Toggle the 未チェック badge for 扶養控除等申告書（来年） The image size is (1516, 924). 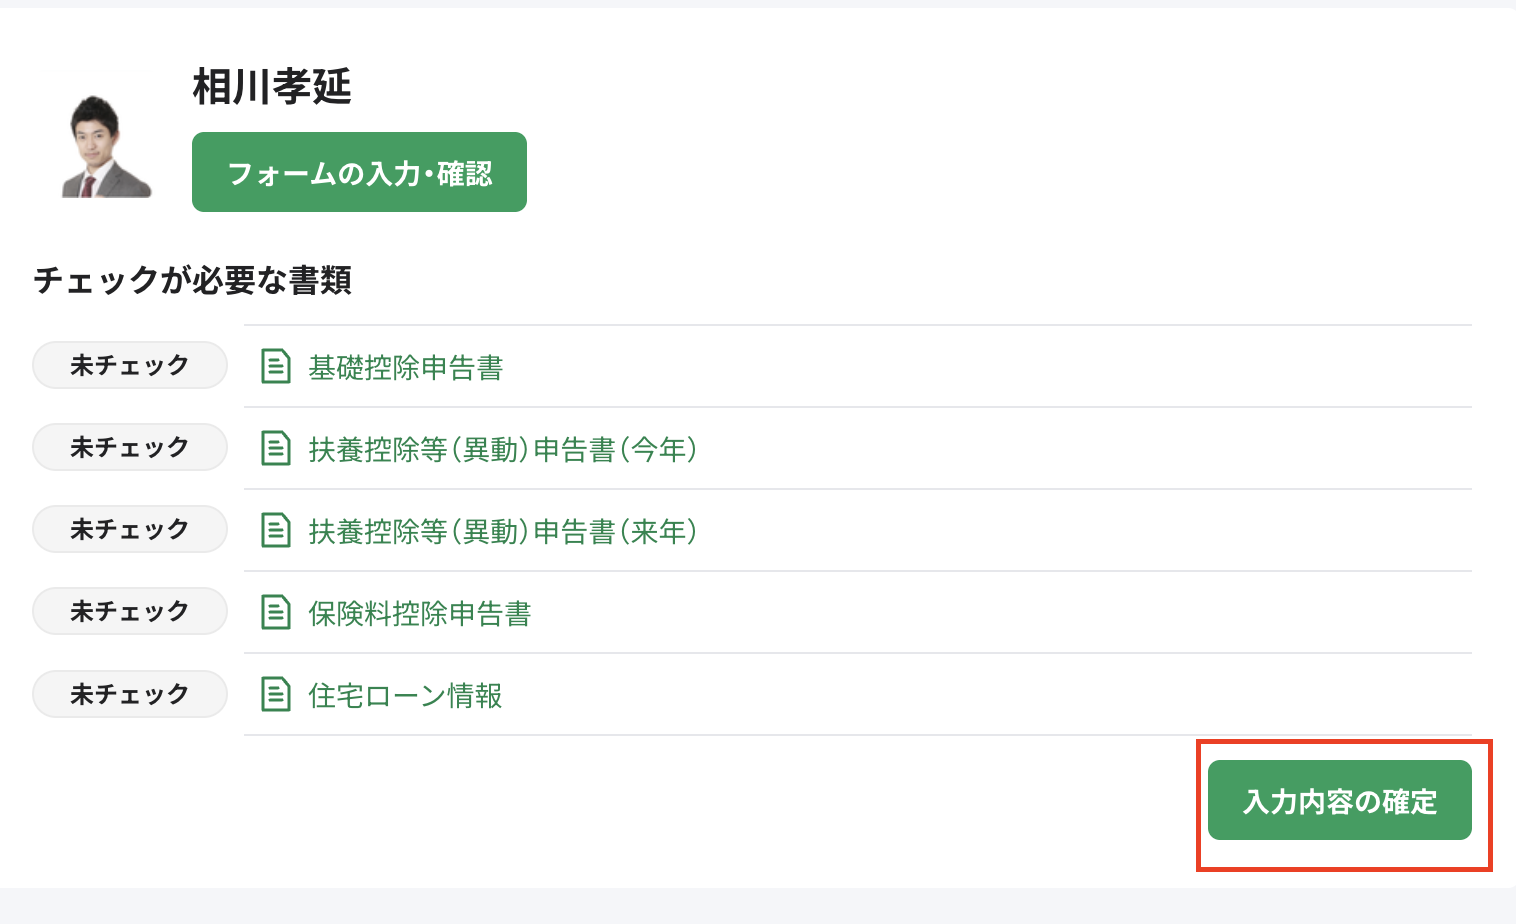(129, 529)
